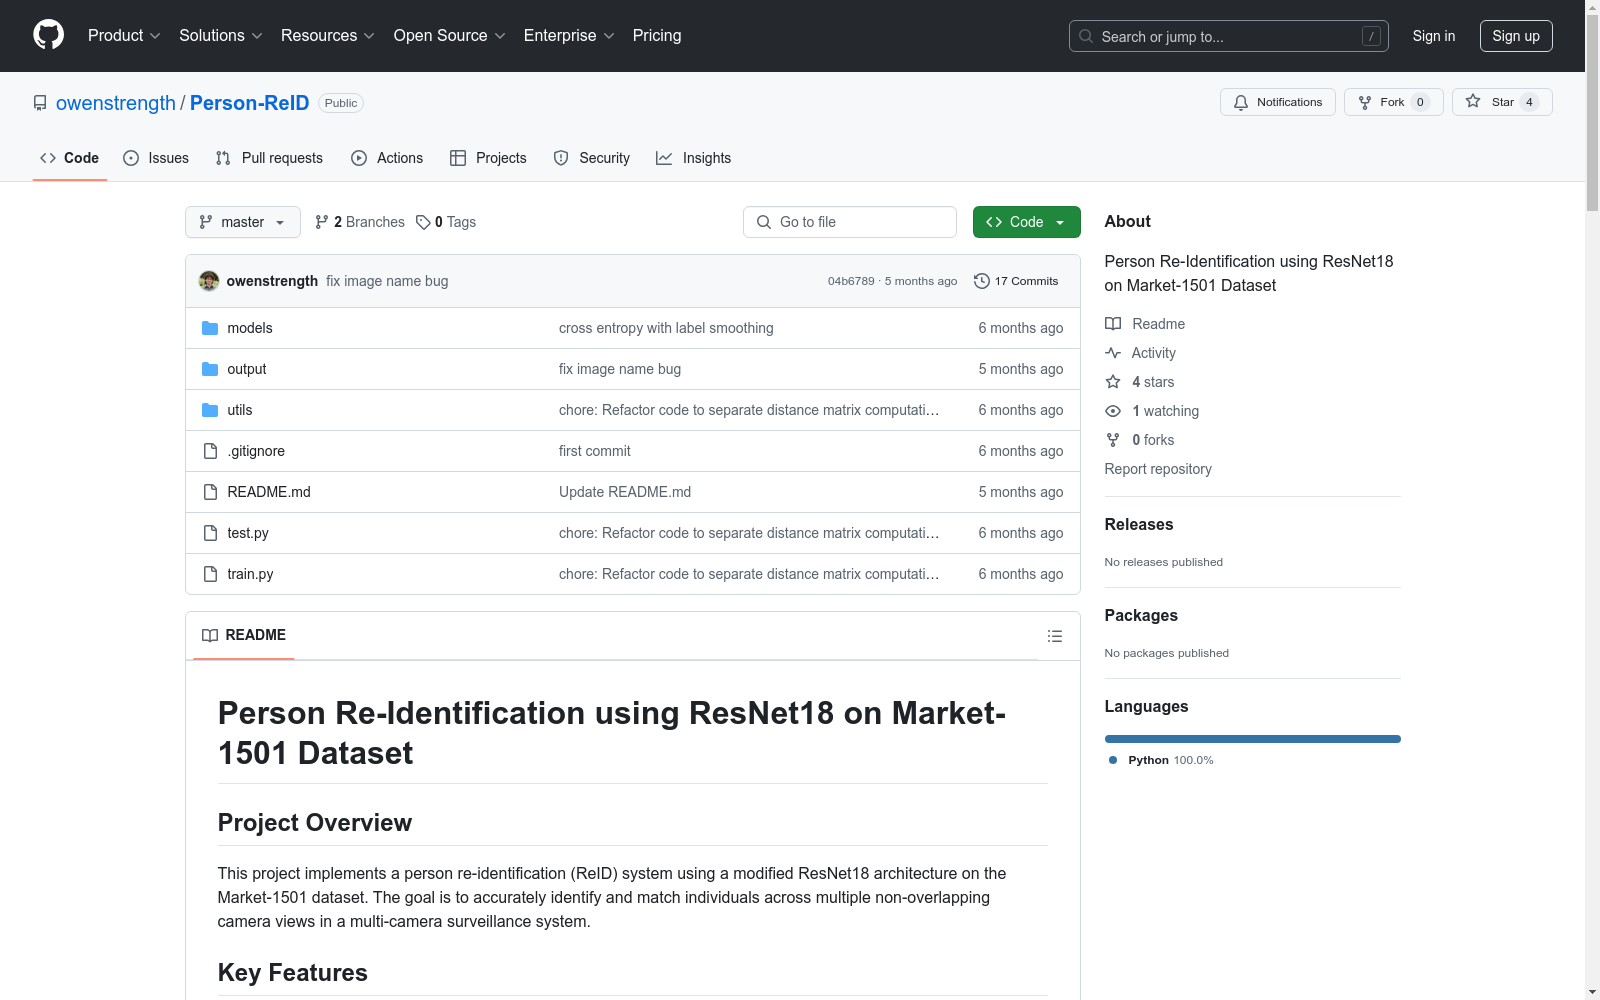Viewport: 1600px width, 1000px height.
Task: Click the Pricing link
Action: (x=657, y=36)
